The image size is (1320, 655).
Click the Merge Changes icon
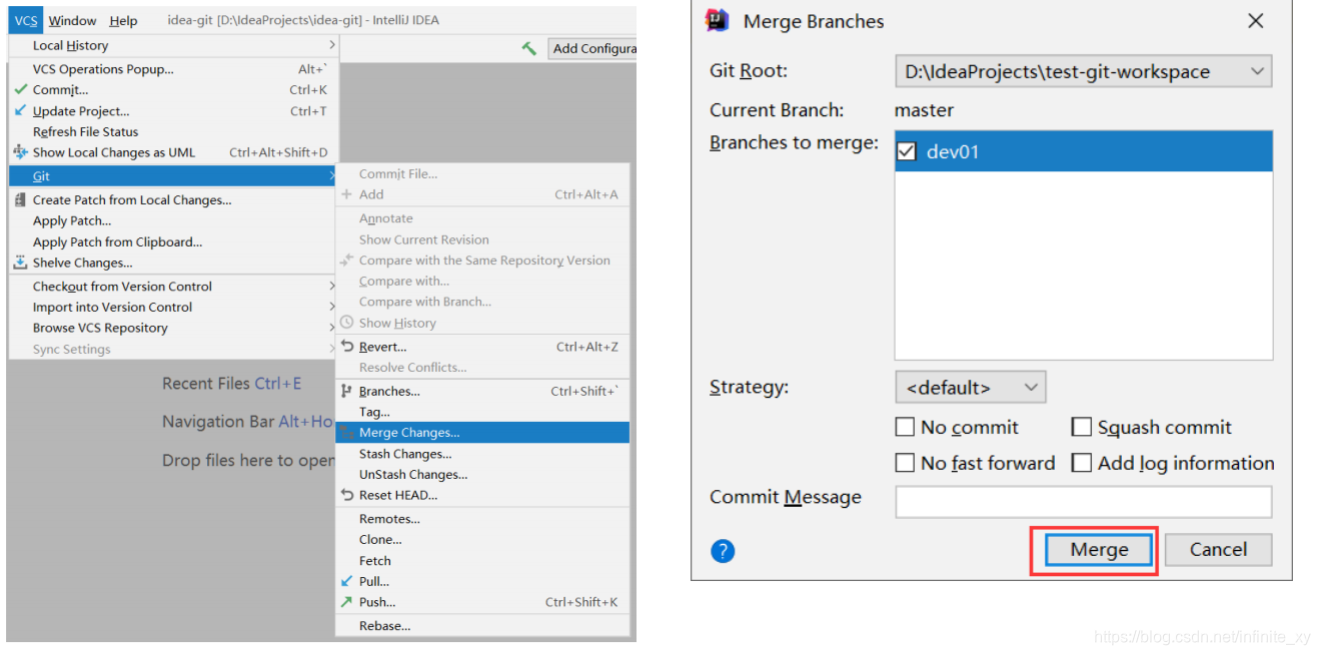click(x=347, y=433)
